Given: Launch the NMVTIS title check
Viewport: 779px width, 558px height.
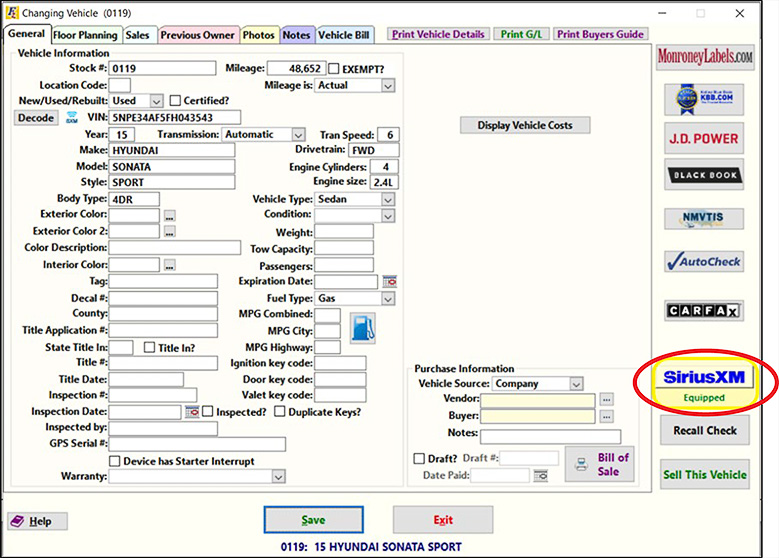Looking at the screenshot, I should (704, 219).
